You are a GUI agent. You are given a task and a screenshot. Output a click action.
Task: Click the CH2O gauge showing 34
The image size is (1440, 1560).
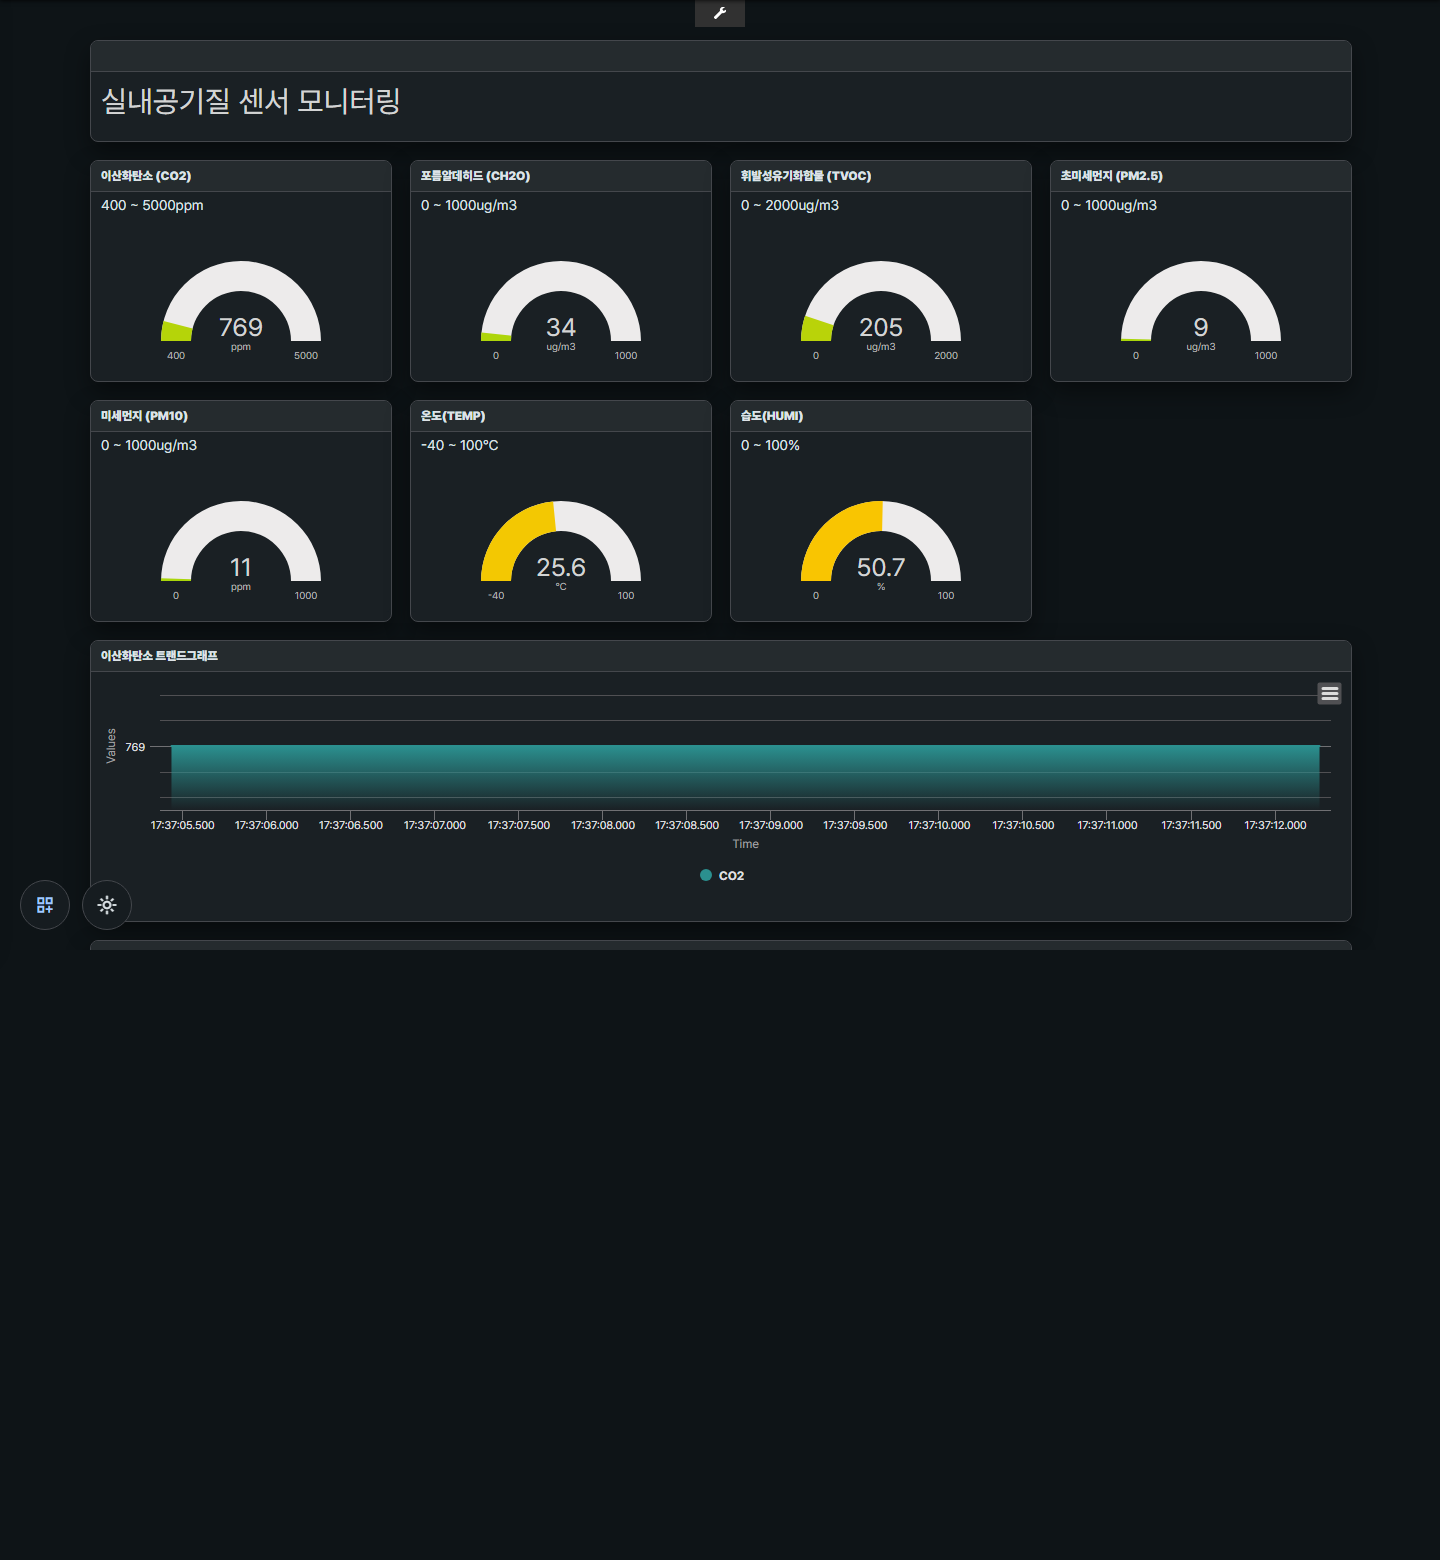561,303
